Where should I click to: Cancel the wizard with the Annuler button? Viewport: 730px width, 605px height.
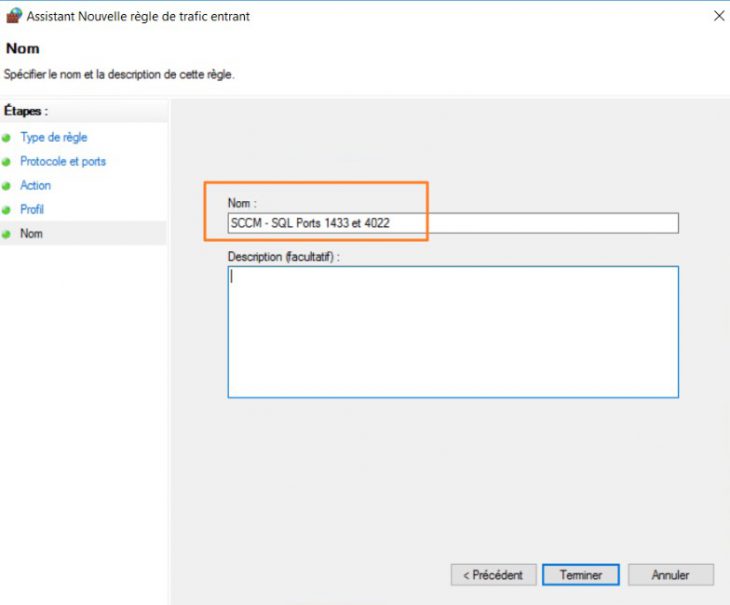click(670, 575)
